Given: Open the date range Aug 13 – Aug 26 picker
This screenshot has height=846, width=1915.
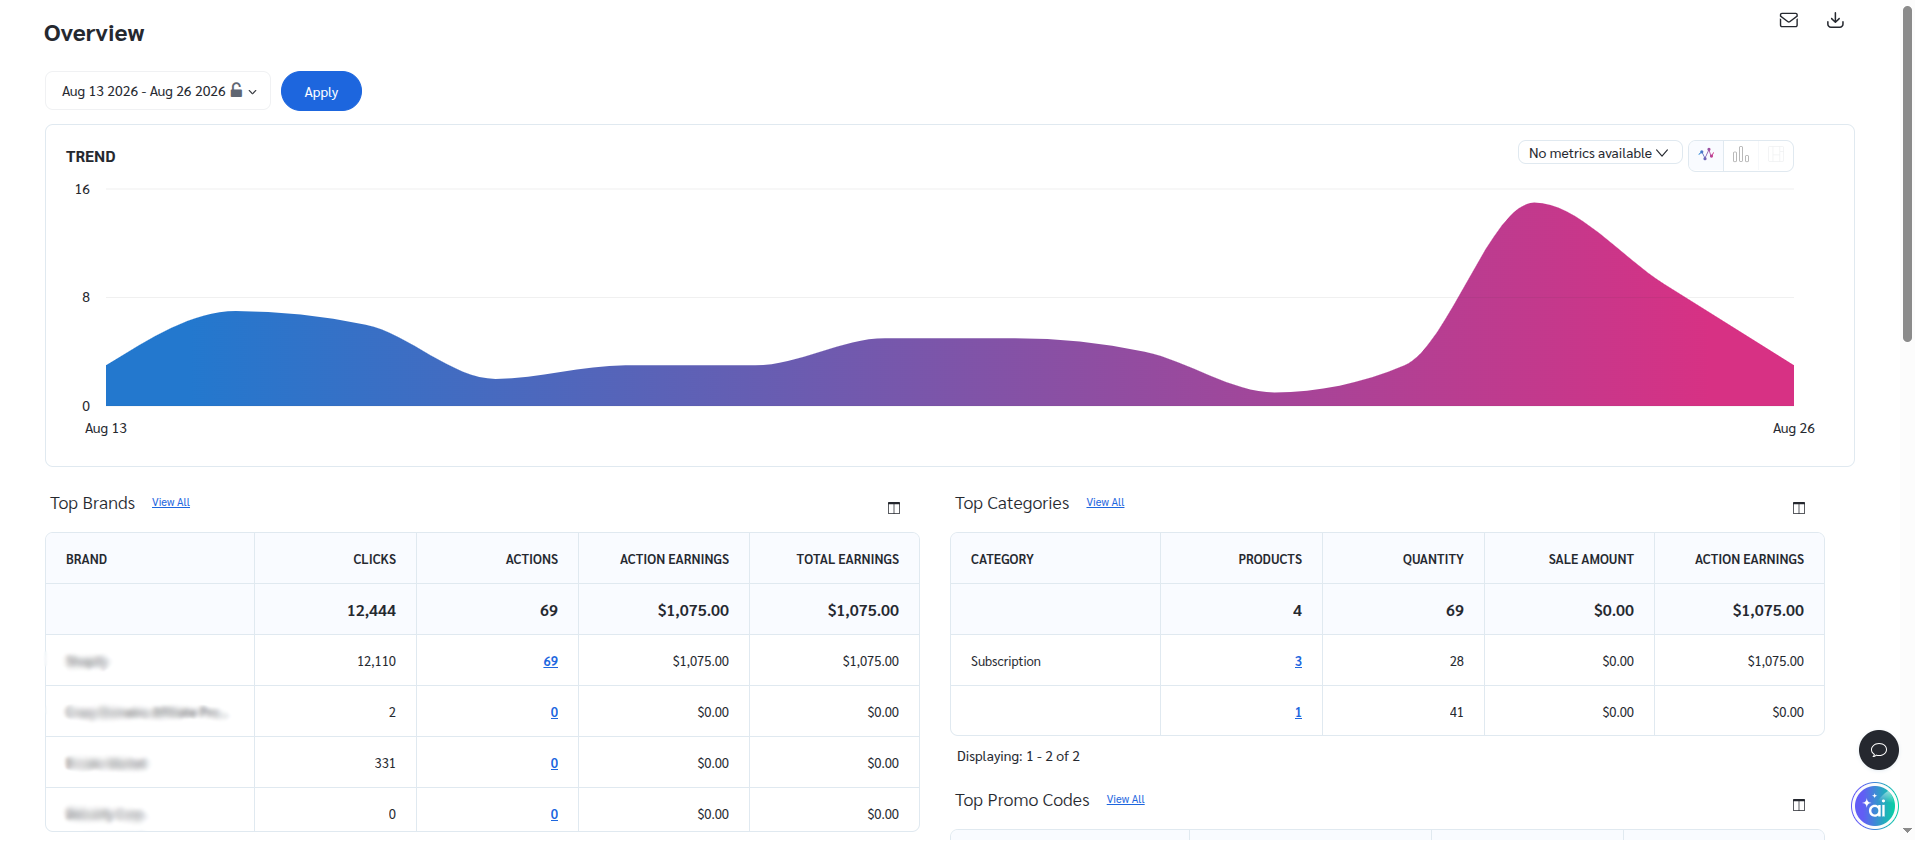Looking at the screenshot, I should [158, 91].
